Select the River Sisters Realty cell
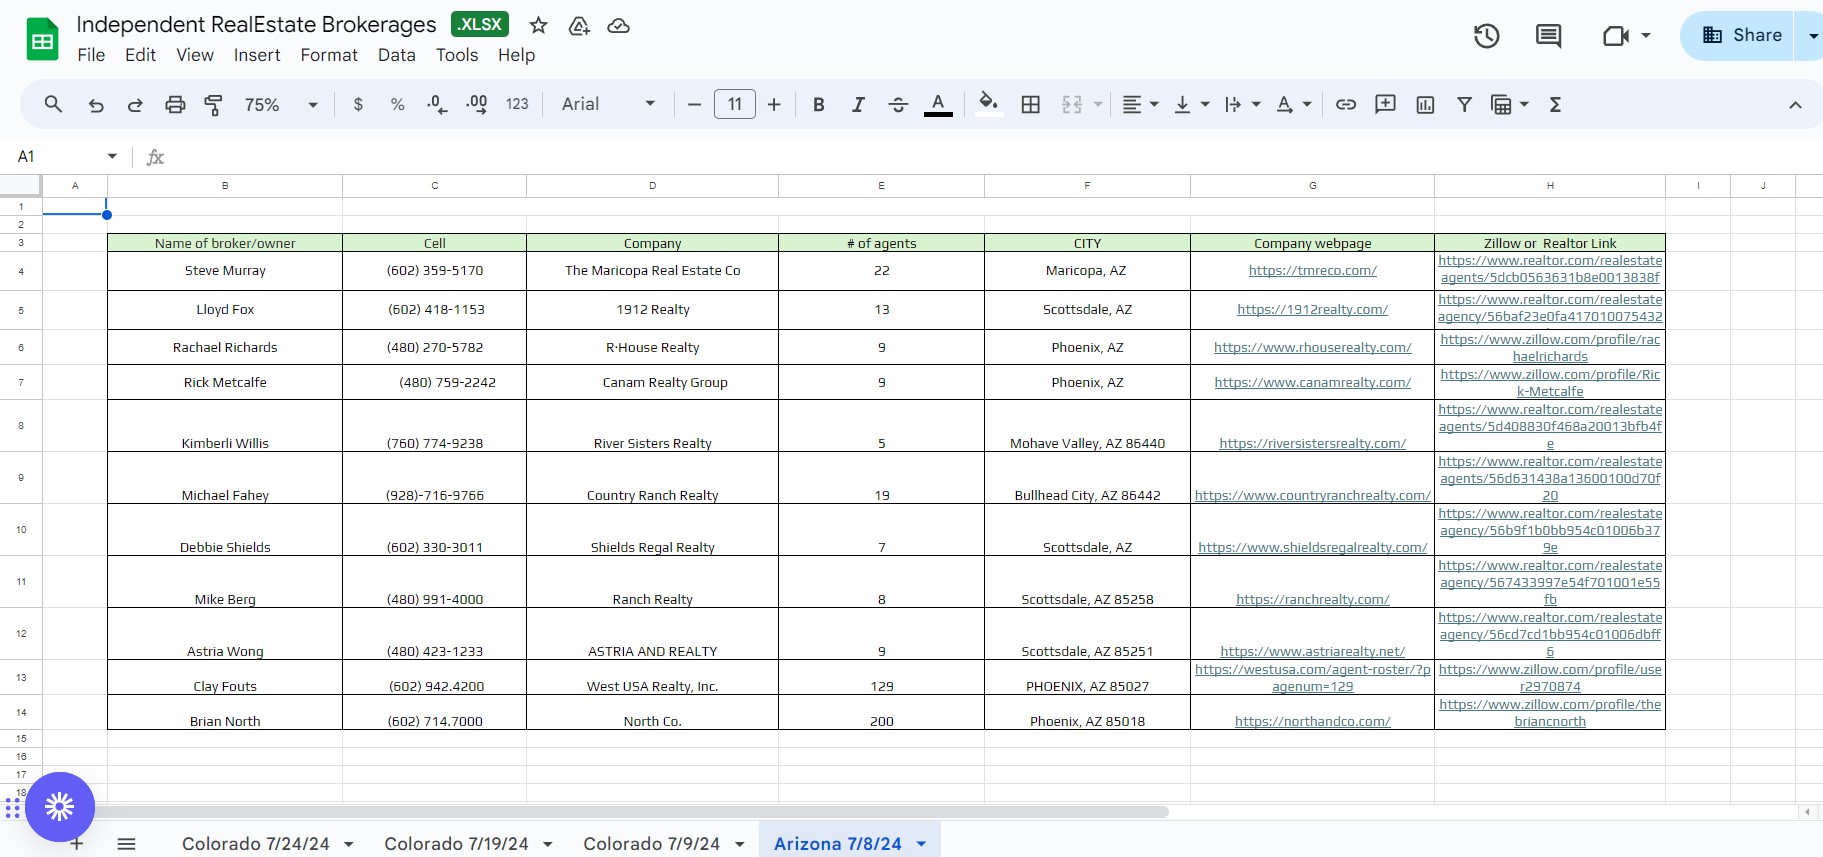Image resolution: width=1823 pixels, height=857 pixels. click(653, 426)
